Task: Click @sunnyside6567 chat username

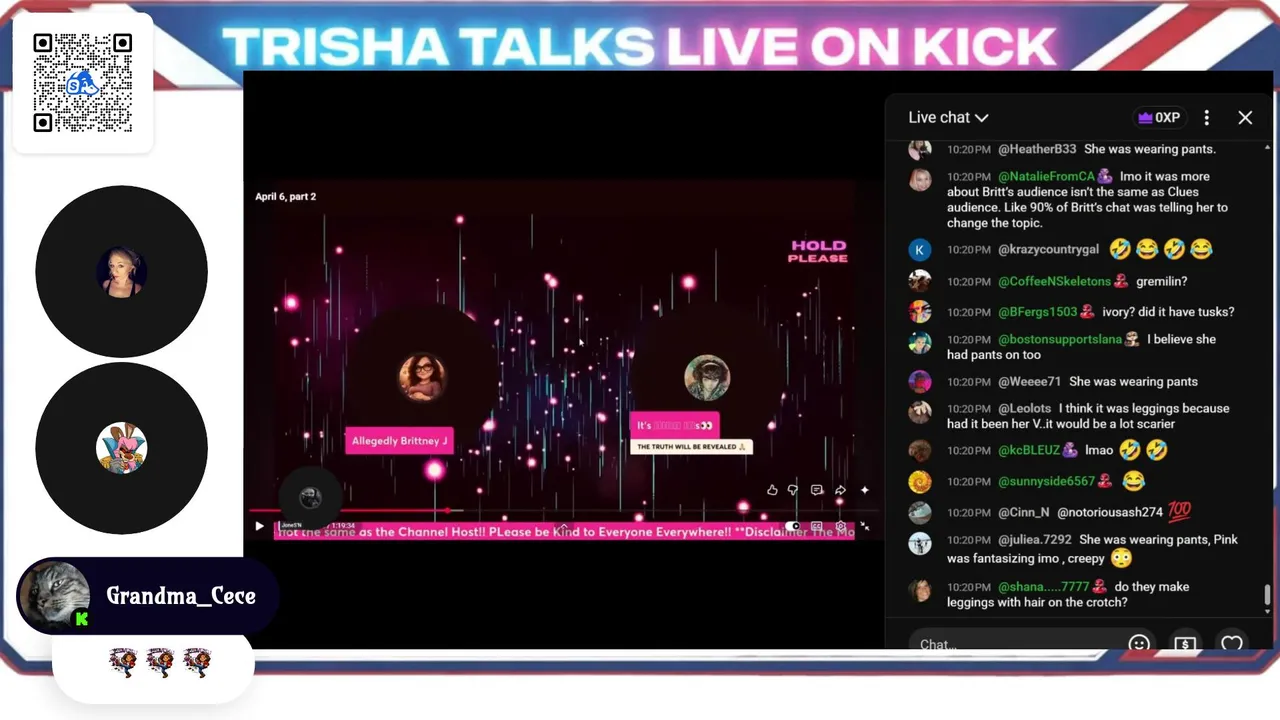Action: pyautogui.click(x=1046, y=481)
